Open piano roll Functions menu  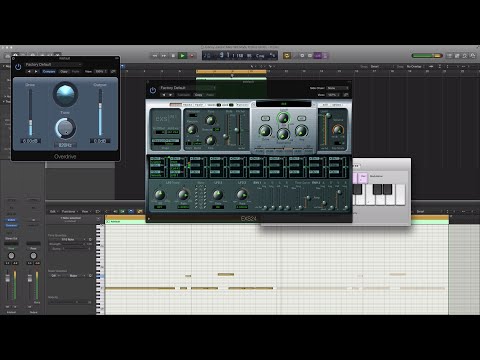[x=69, y=211]
